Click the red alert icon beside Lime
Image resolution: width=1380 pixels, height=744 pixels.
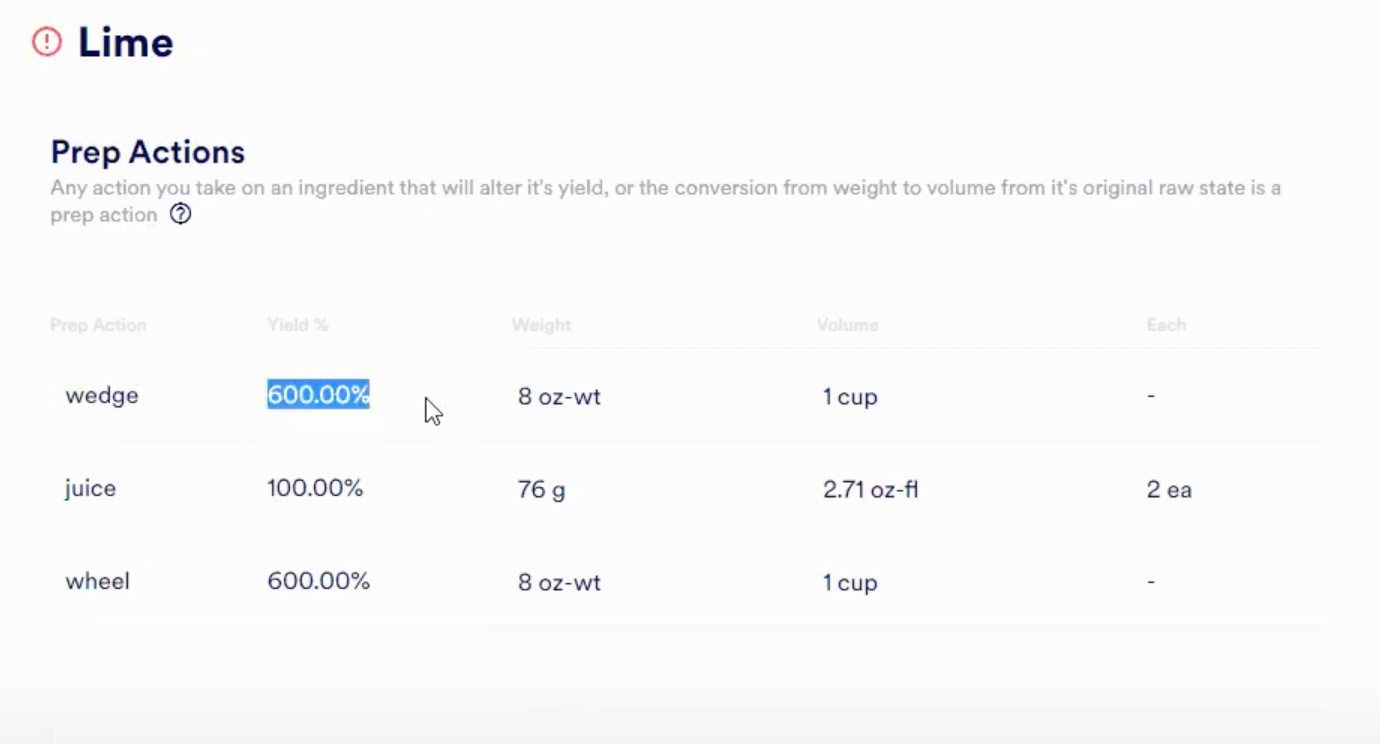click(x=47, y=42)
